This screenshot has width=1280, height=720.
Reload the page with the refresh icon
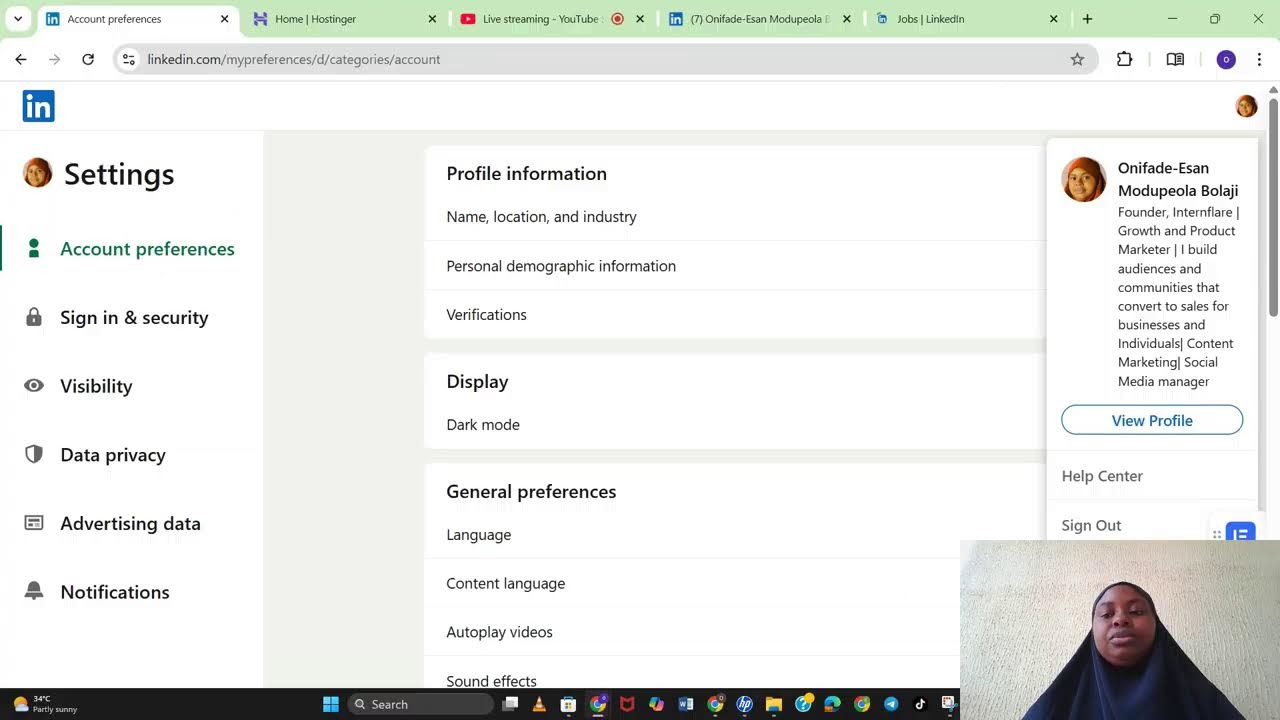[88, 59]
